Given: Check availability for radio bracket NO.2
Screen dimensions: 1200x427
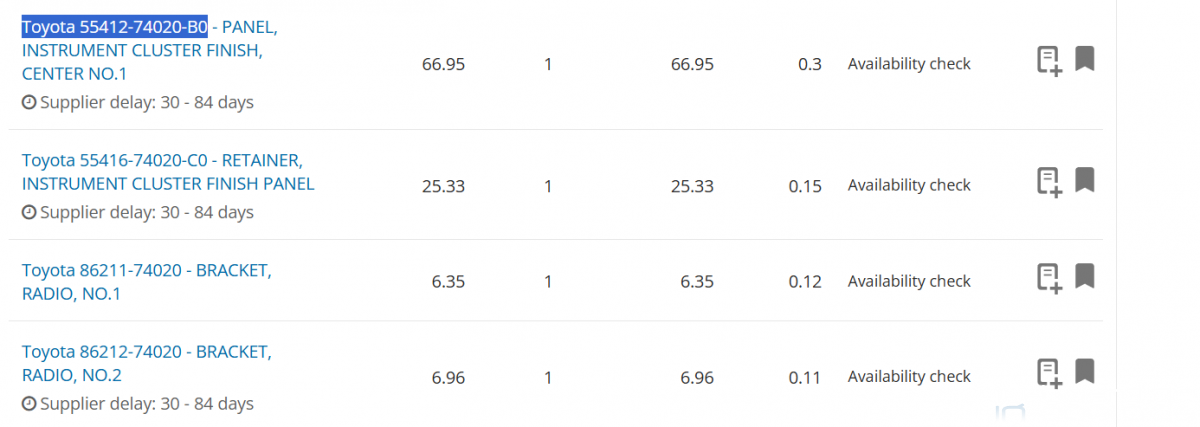Looking at the screenshot, I should click(x=909, y=377).
